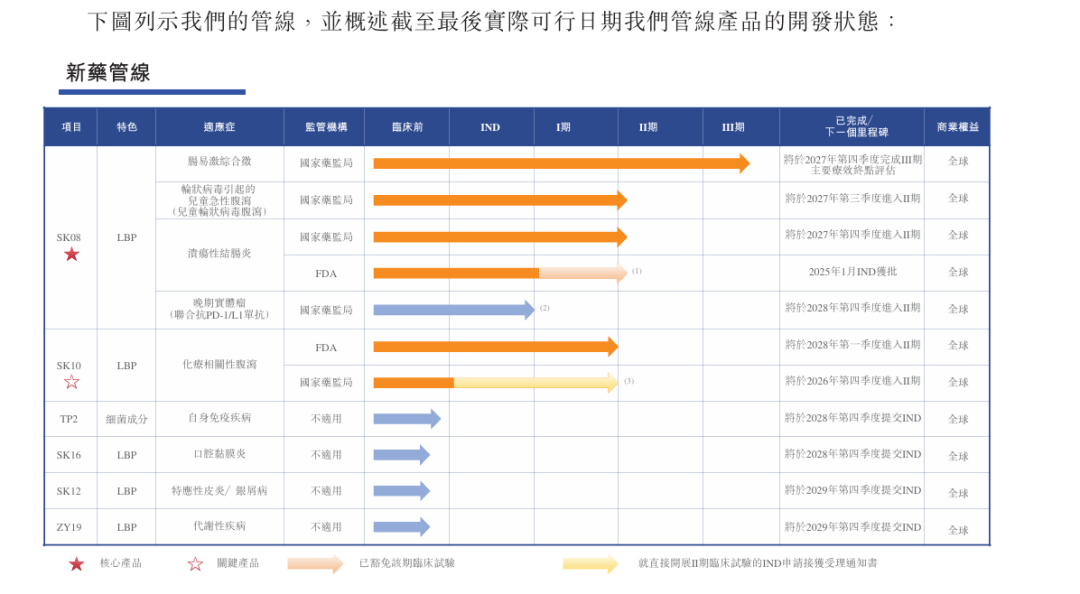Click the blue progress arrow in 晚期實體瘤 row

click(454, 310)
